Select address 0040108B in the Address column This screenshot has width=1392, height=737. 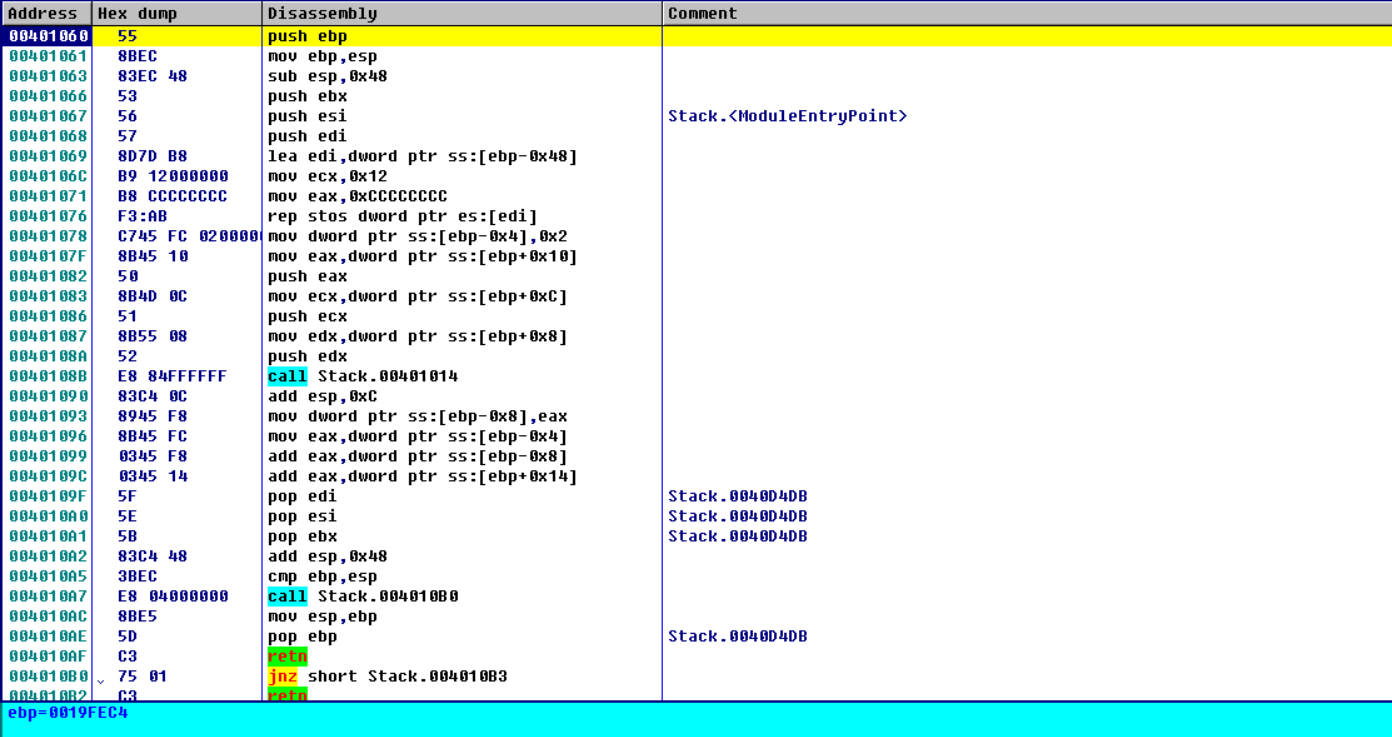pos(48,376)
